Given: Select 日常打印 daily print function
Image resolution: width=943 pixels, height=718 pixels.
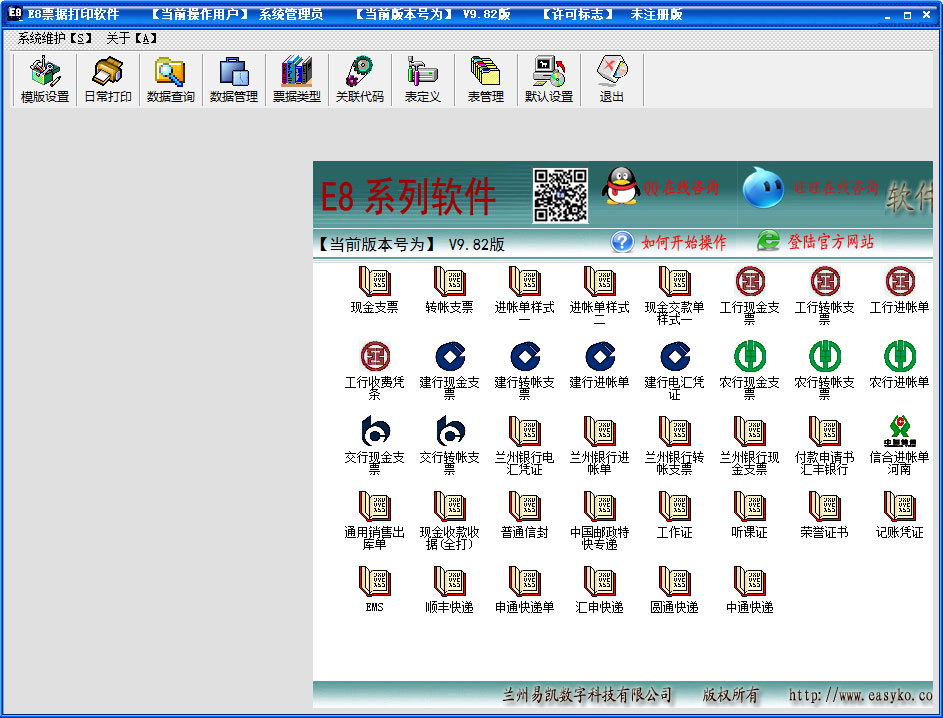Looking at the screenshot, I should [107, 80].
